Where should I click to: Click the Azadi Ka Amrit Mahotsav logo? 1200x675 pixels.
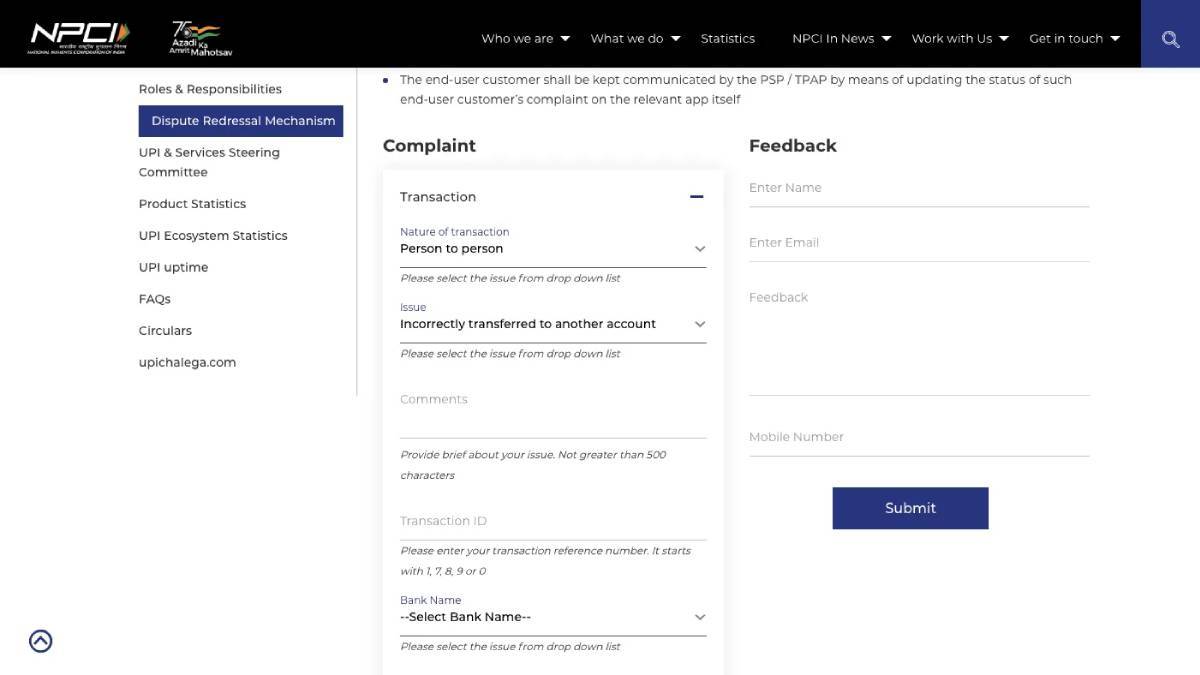[200, 38]
